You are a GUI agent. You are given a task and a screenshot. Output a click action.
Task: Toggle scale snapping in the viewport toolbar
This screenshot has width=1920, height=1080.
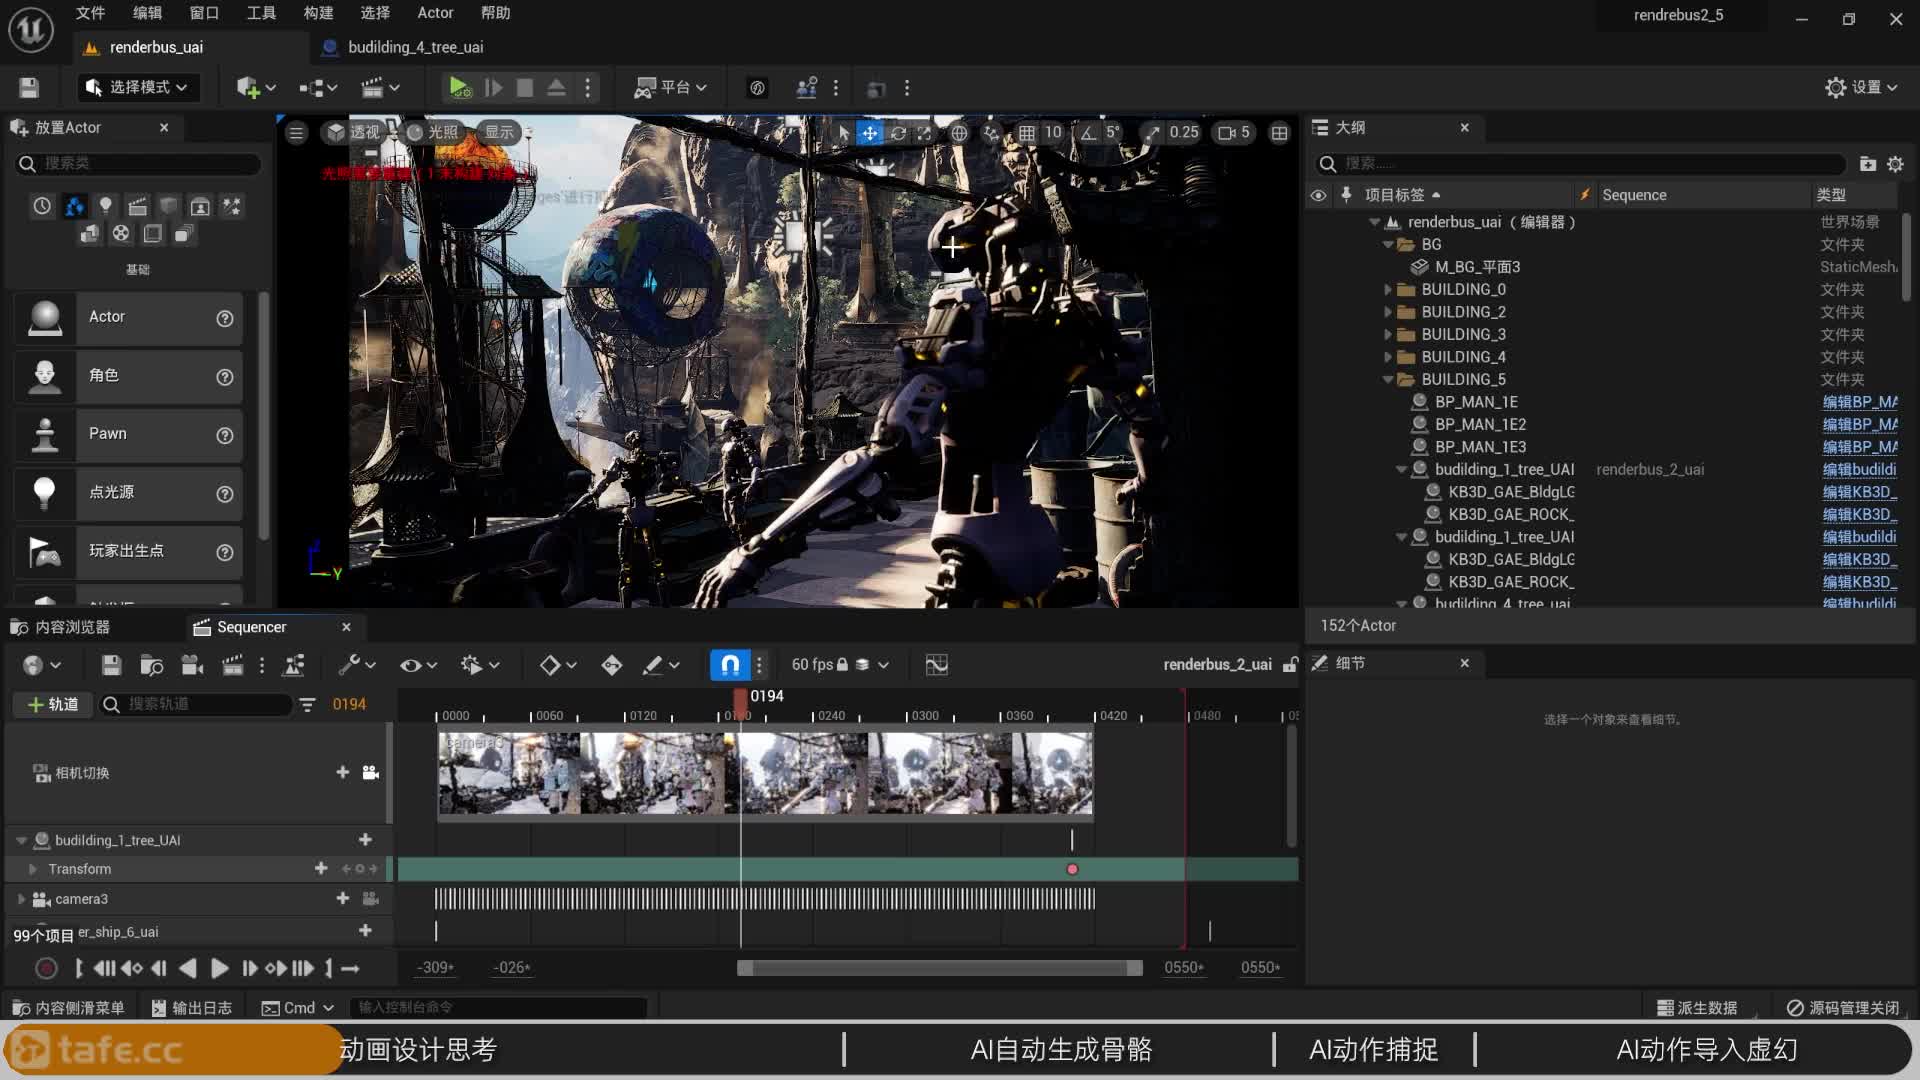click(x=1153, y=132)
